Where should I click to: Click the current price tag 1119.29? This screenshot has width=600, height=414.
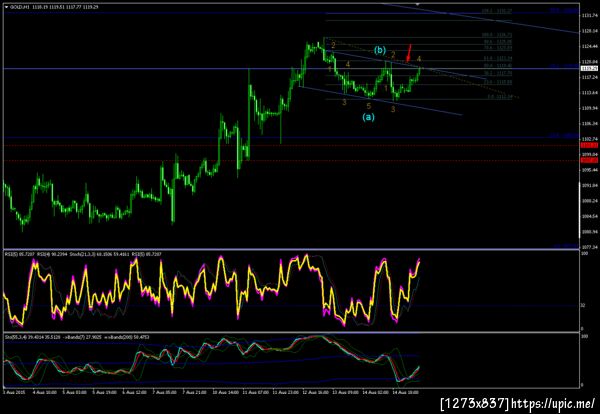tap(589, 68)
